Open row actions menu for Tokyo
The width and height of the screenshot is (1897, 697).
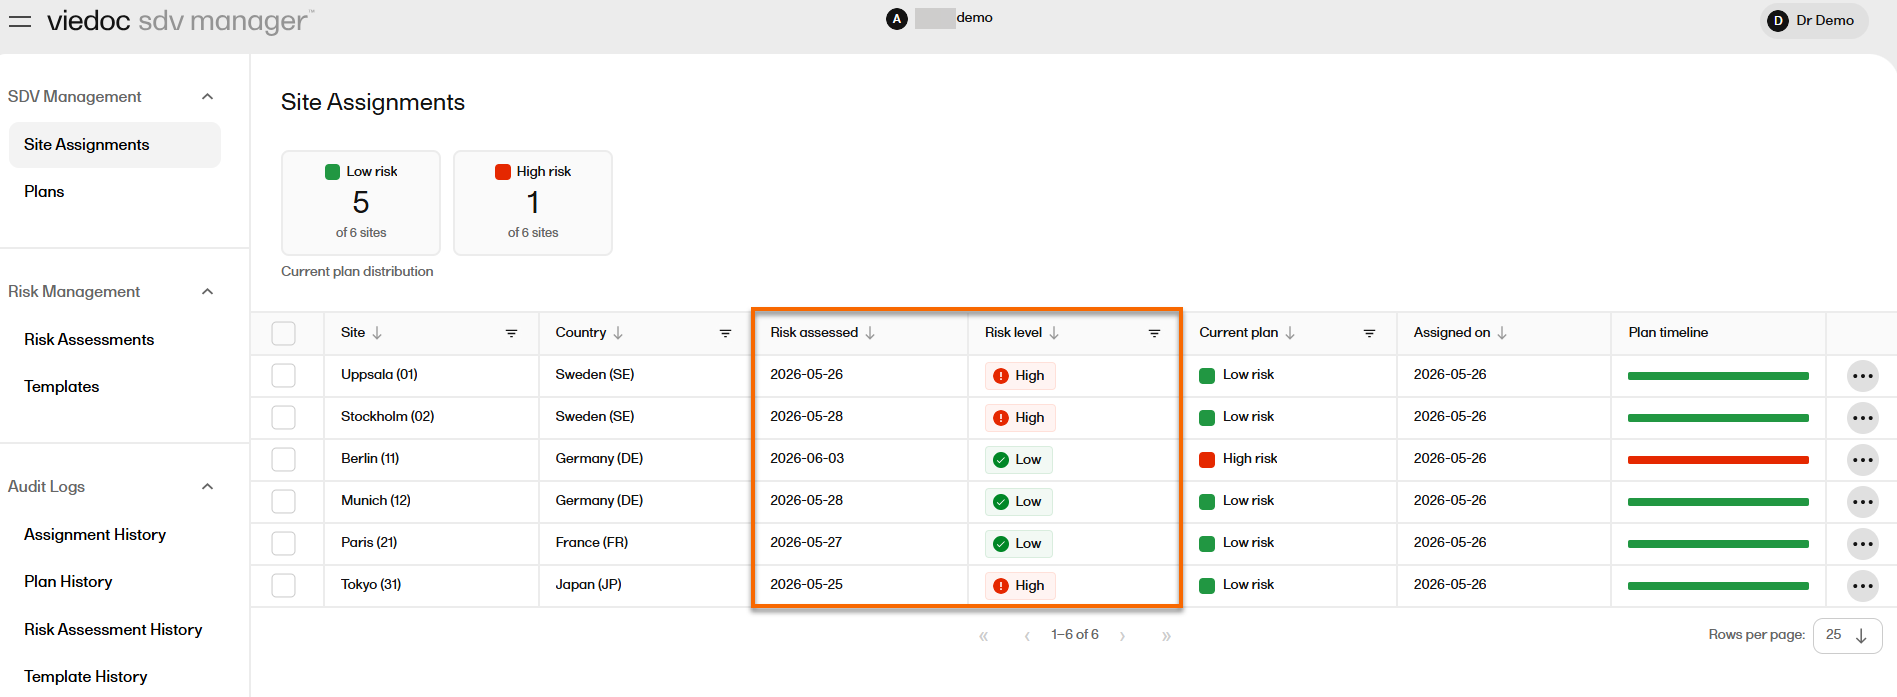1862,586
